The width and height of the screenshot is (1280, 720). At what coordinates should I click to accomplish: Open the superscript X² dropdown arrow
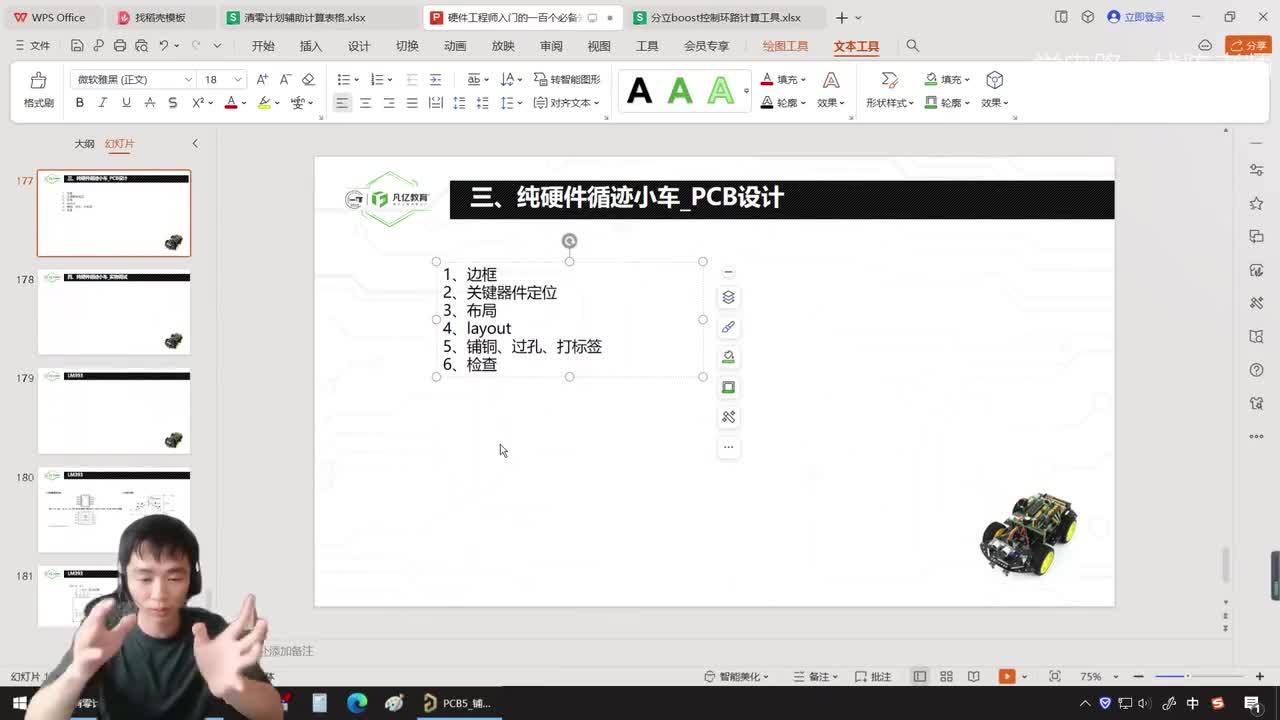point(210,103)
